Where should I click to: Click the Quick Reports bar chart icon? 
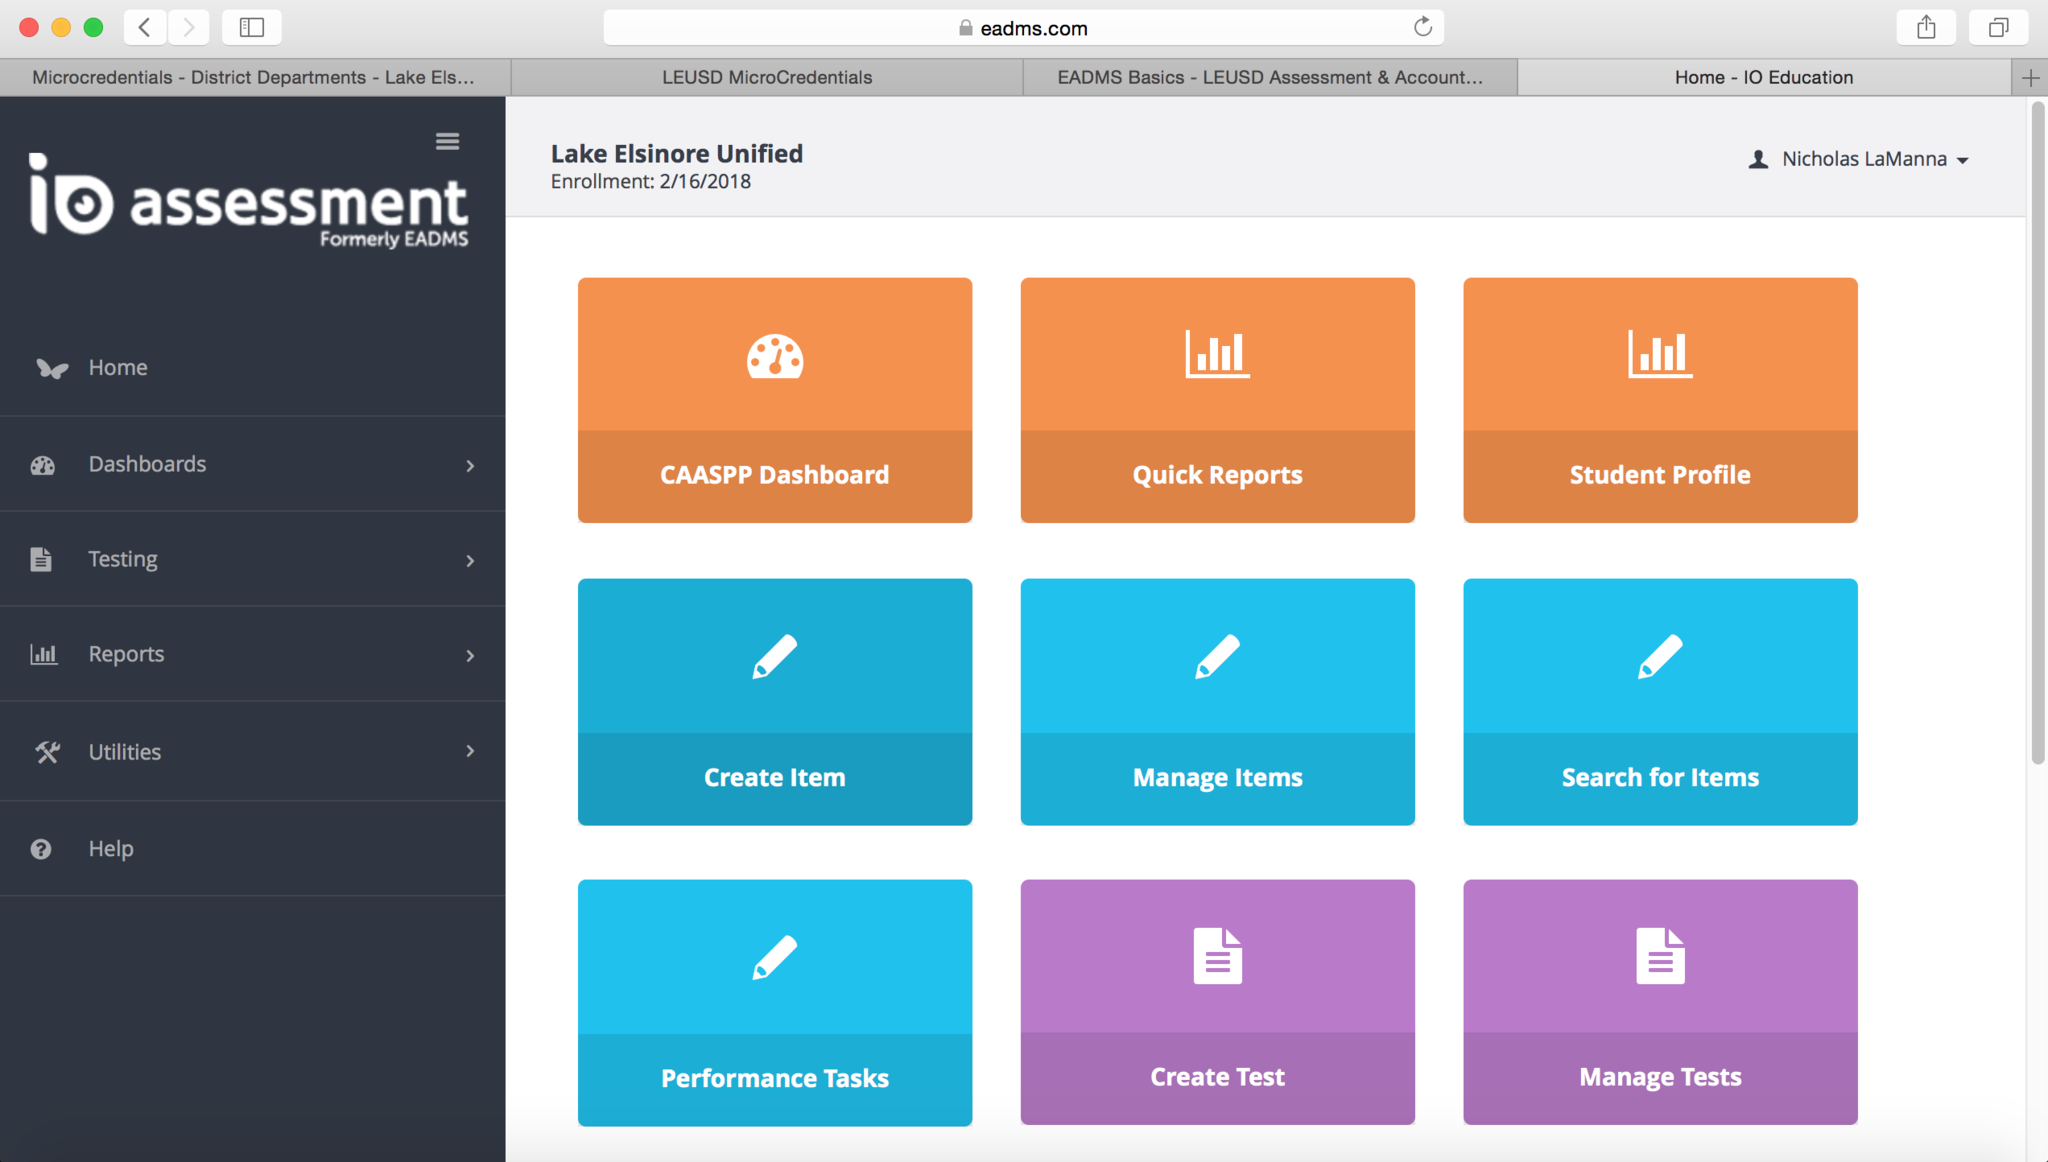pyautogui.click(x=1217, y=354)
